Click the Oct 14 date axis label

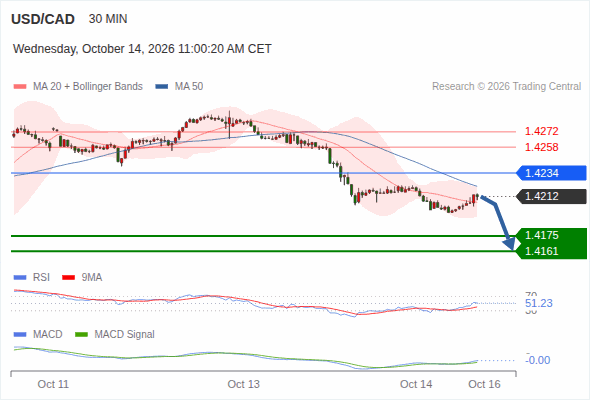416,384
